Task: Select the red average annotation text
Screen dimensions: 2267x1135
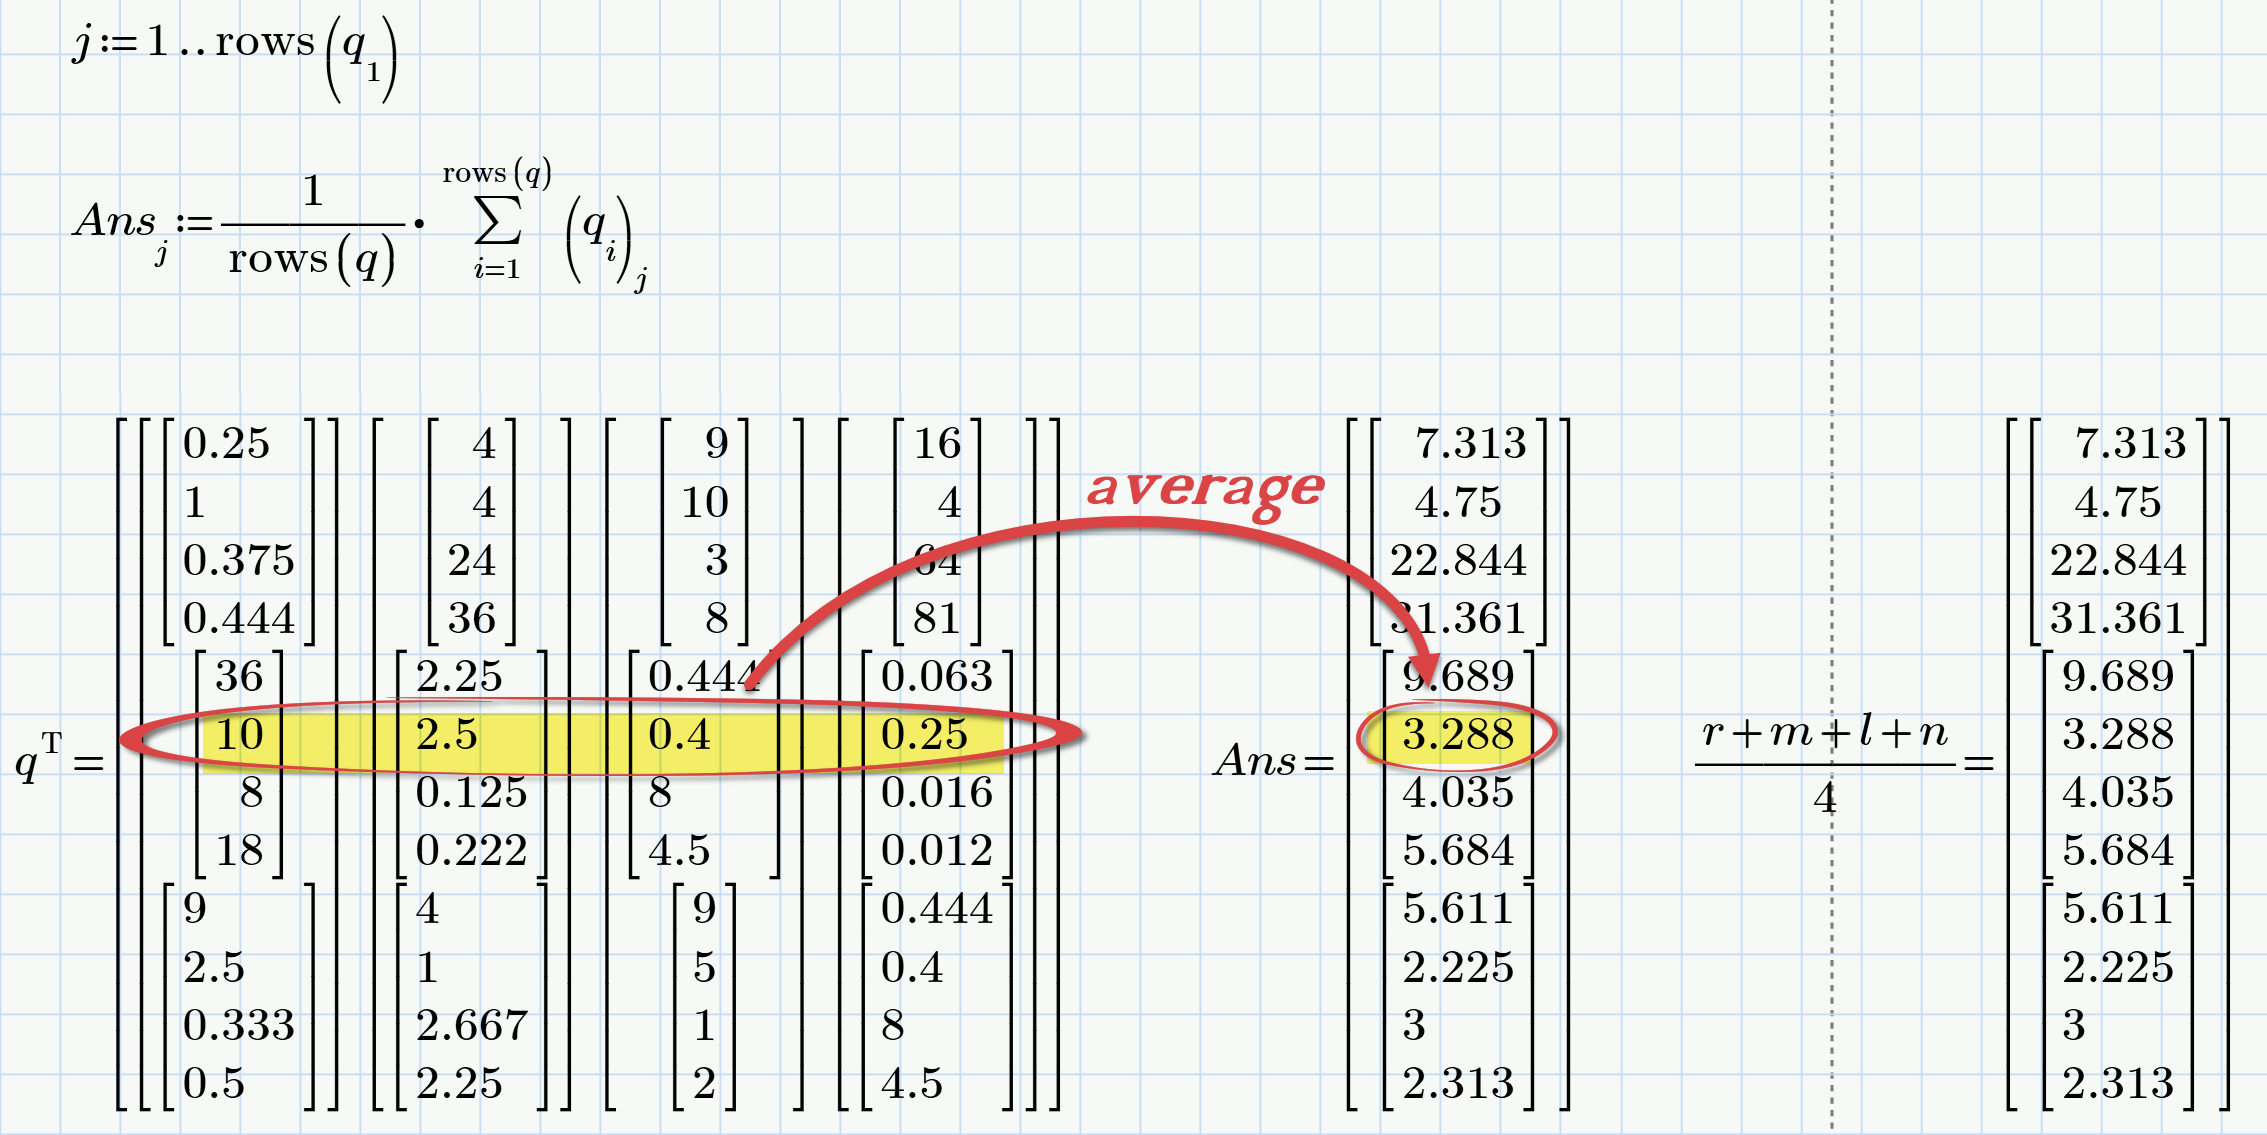Action: [1204, 489]
